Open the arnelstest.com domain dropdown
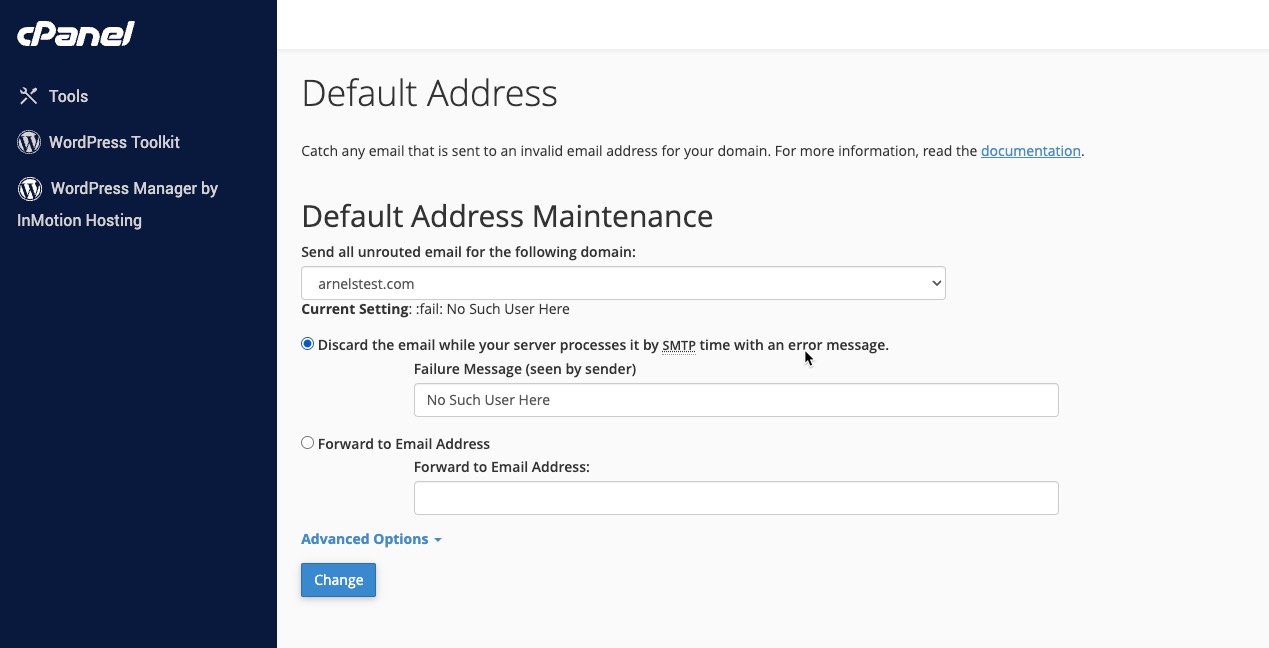This screenshot has width=1269, height=648. 622,283
